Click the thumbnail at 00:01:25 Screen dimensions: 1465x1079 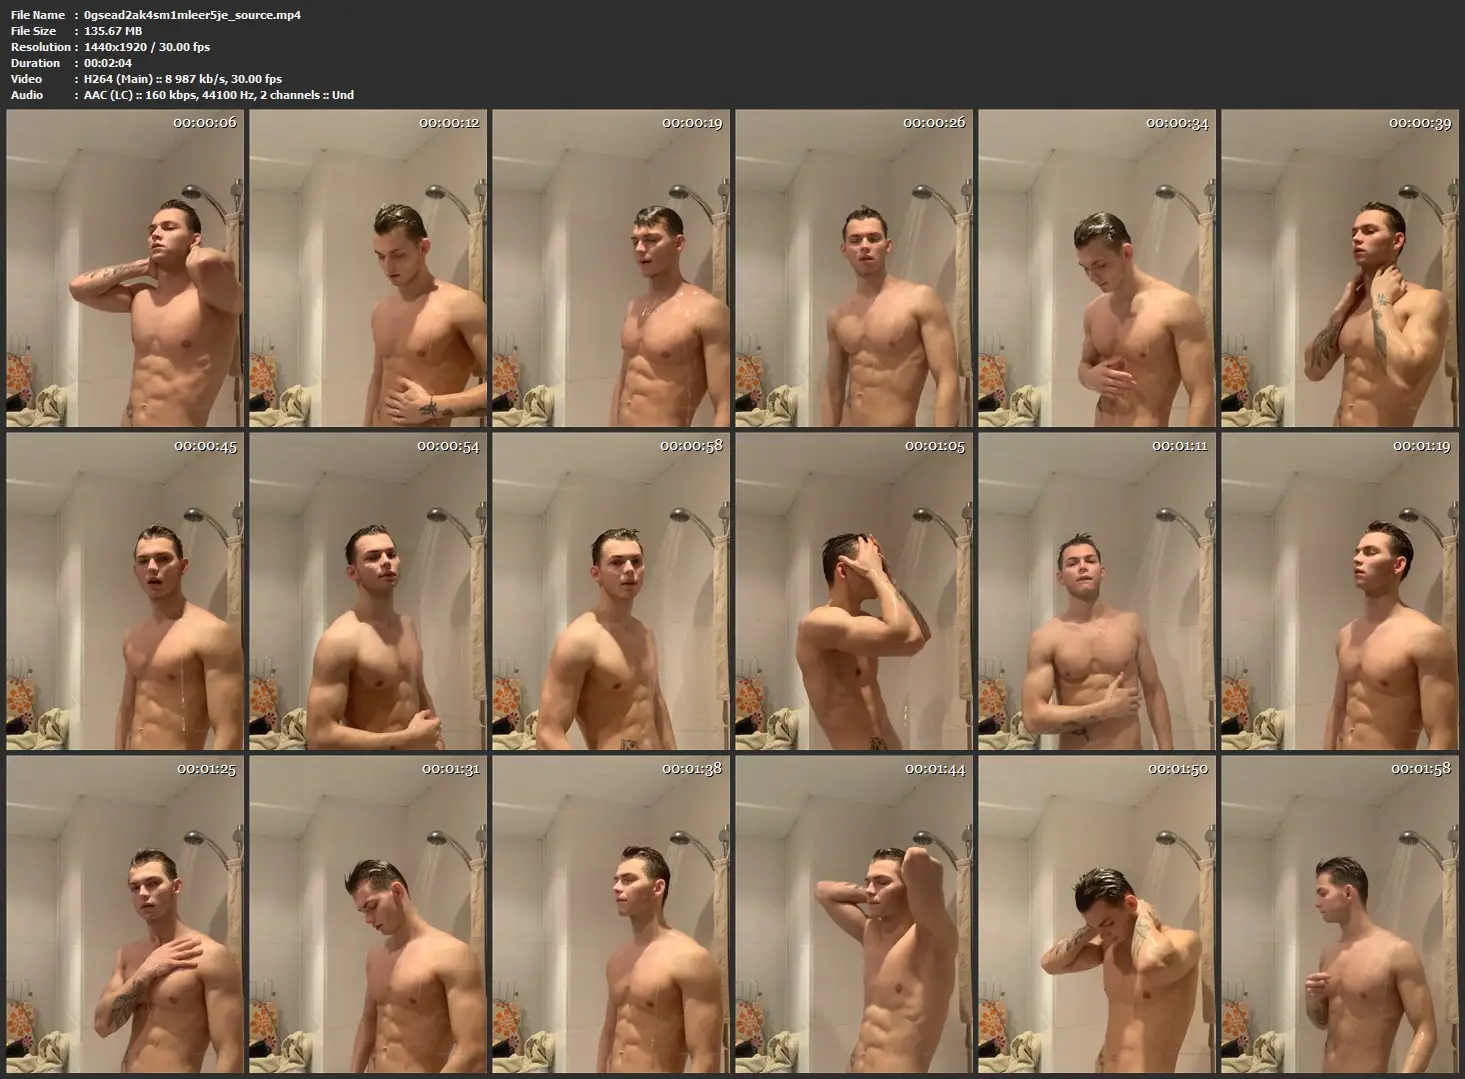click(x=125, y=914)
